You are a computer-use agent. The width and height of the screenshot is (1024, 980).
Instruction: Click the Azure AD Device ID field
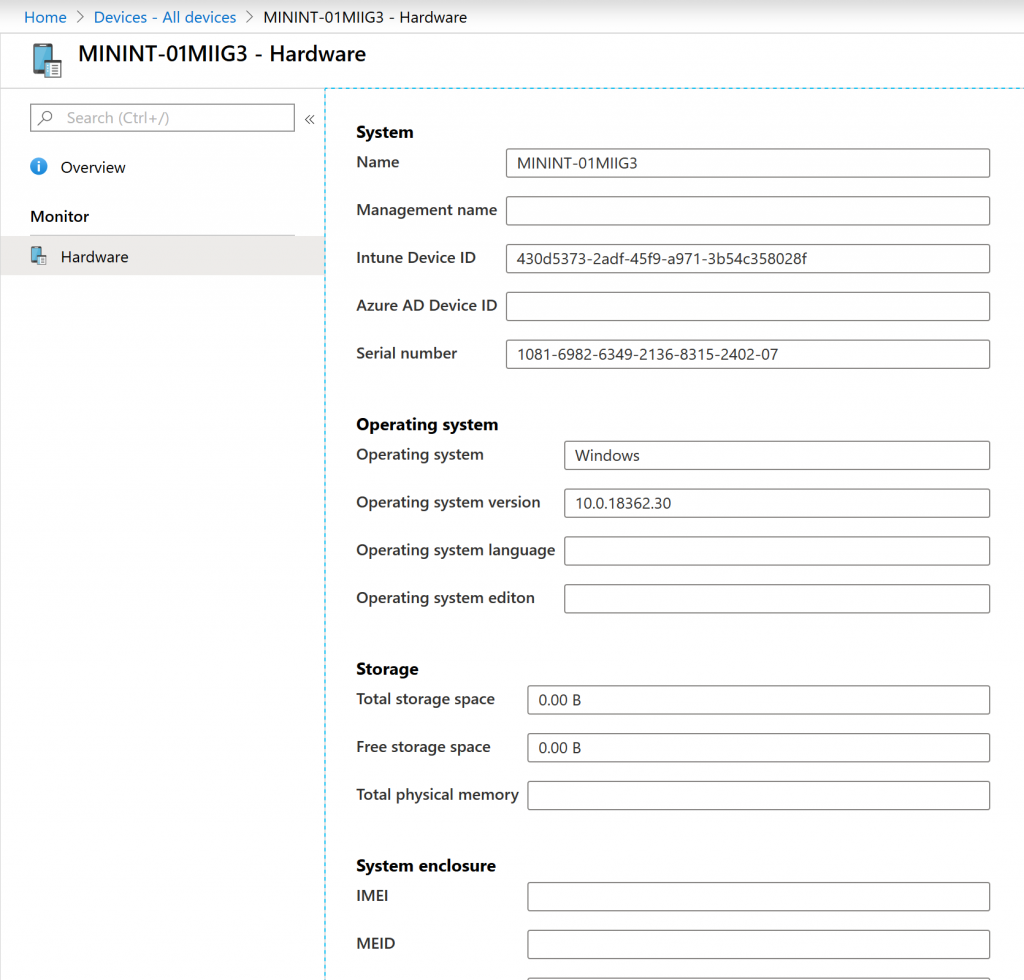click(747, 306)
